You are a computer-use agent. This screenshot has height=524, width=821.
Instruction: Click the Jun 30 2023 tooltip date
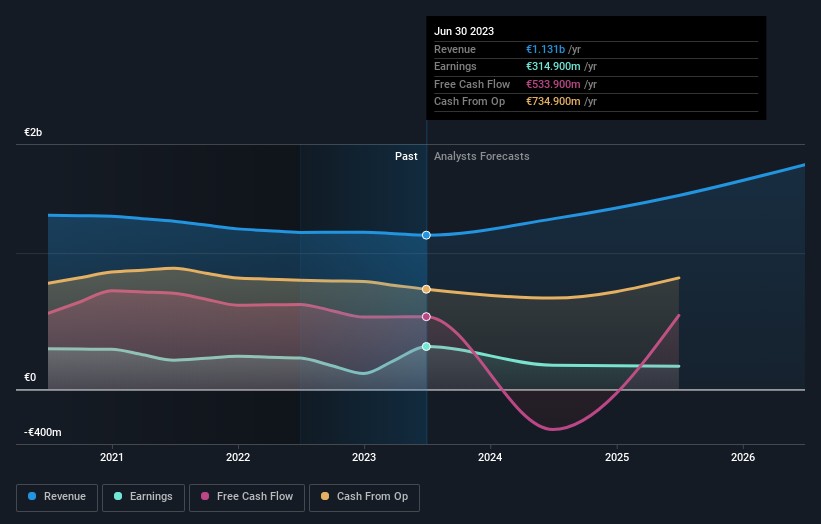(464, 31)
